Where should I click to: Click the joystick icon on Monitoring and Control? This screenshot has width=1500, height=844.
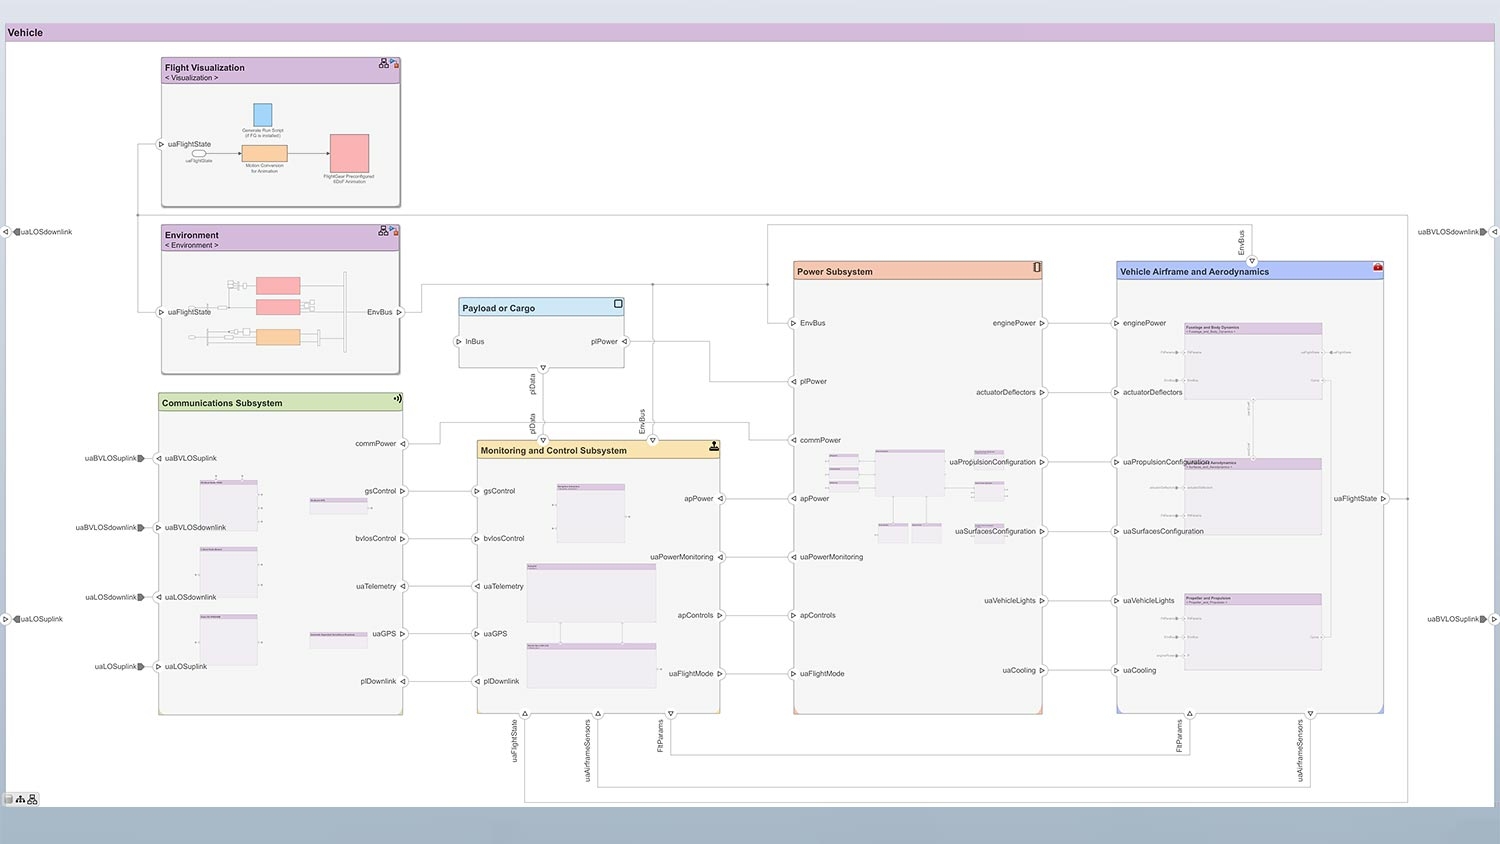[714, 446]
